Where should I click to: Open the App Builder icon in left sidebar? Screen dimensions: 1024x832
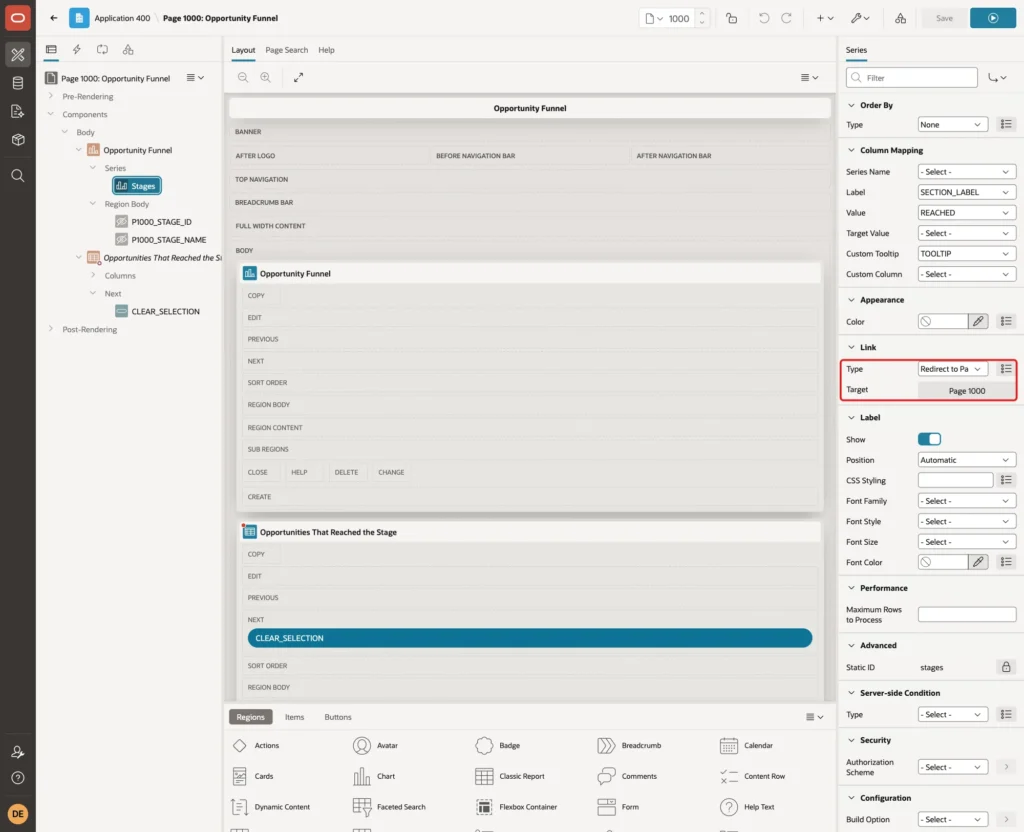tap(18, 54)
